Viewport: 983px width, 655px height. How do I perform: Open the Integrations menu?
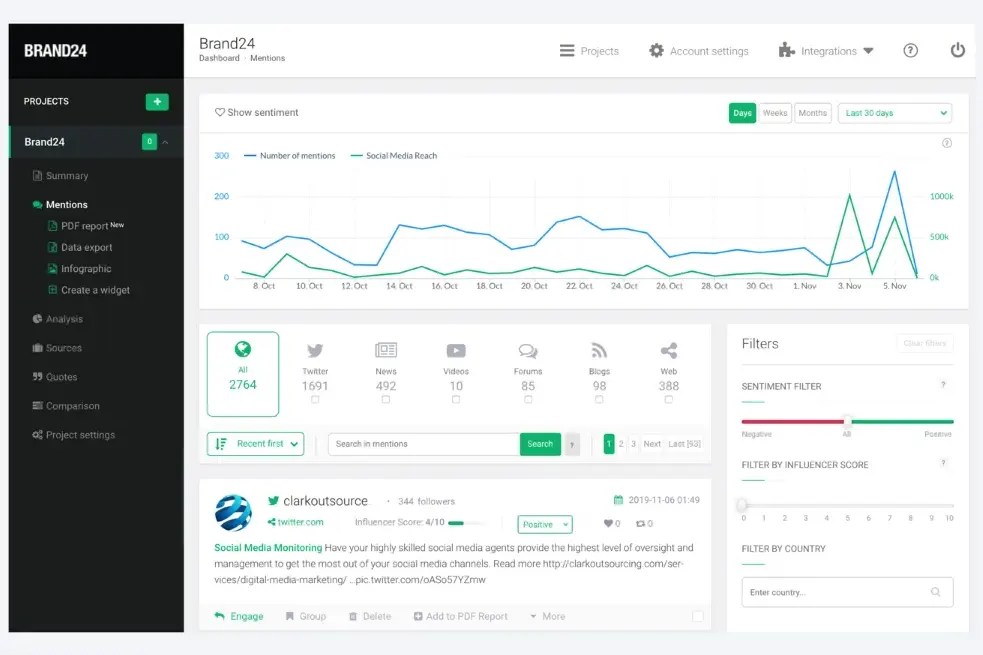[826, 51]
